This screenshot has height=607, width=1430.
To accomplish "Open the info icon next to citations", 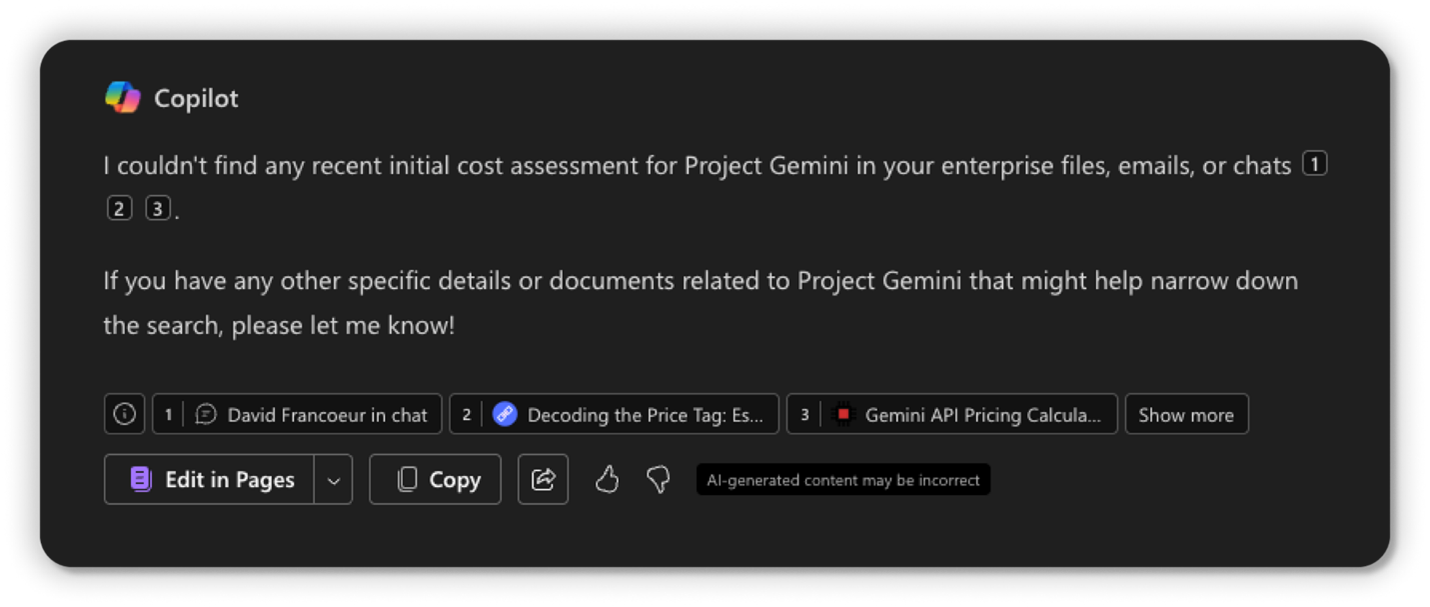I will pos(124,413).
